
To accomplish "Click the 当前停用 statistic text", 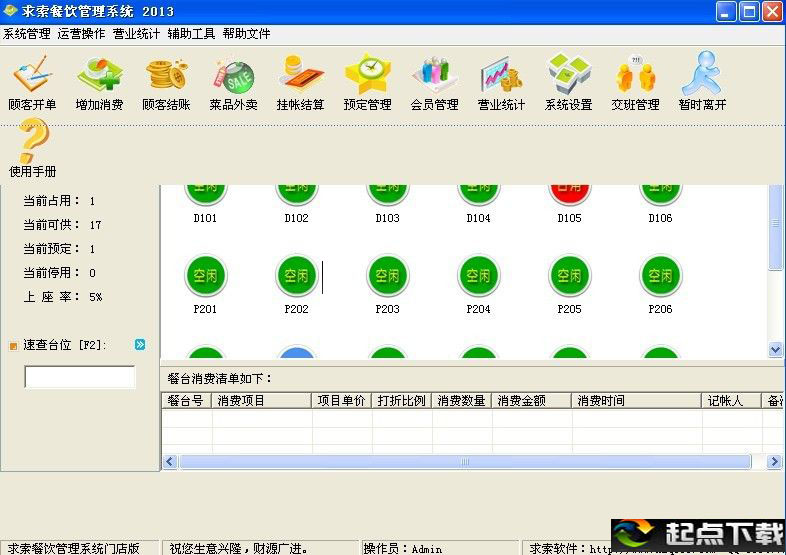I will click(x=59, y=273).
